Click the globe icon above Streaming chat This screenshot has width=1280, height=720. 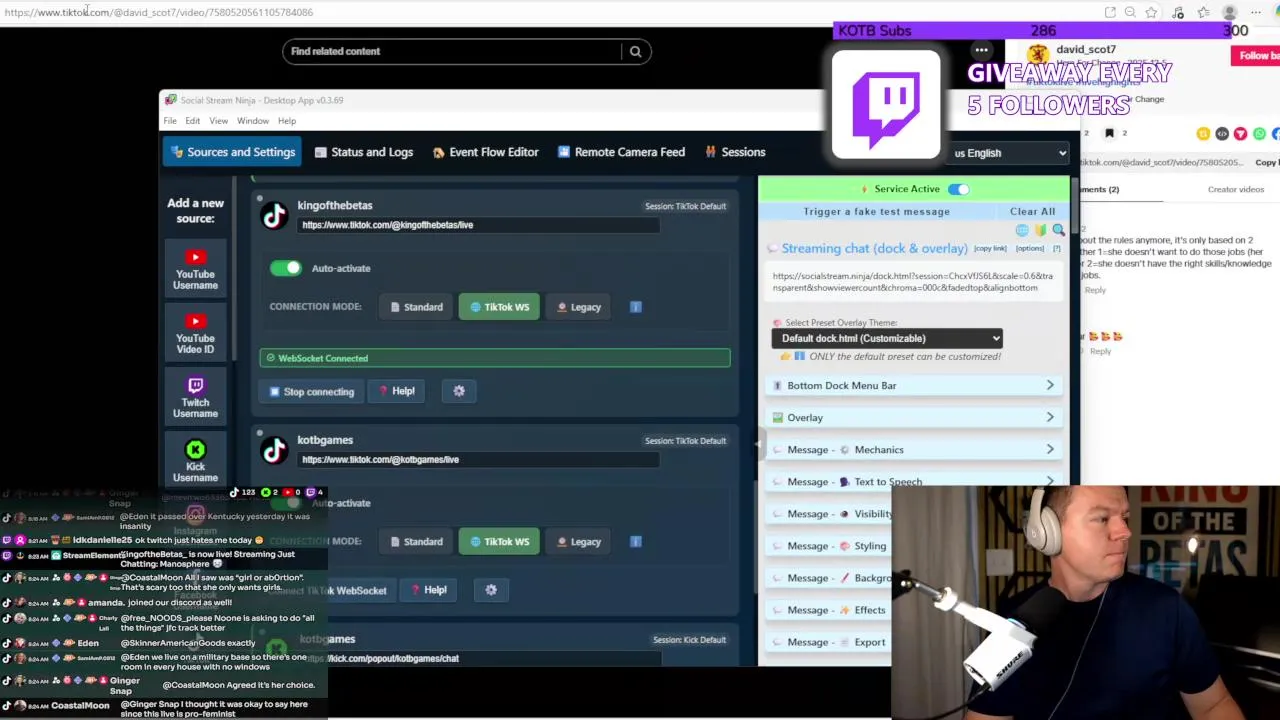pyautogui.click(x=1022, y=230)
